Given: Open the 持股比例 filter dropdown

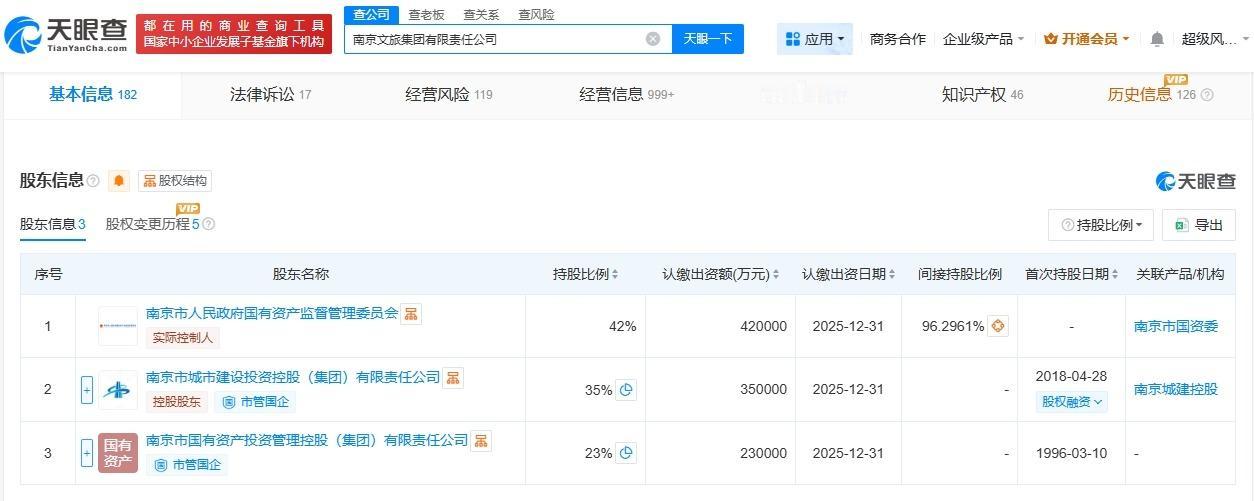Looking at the screenshot, I should 1101,225.
